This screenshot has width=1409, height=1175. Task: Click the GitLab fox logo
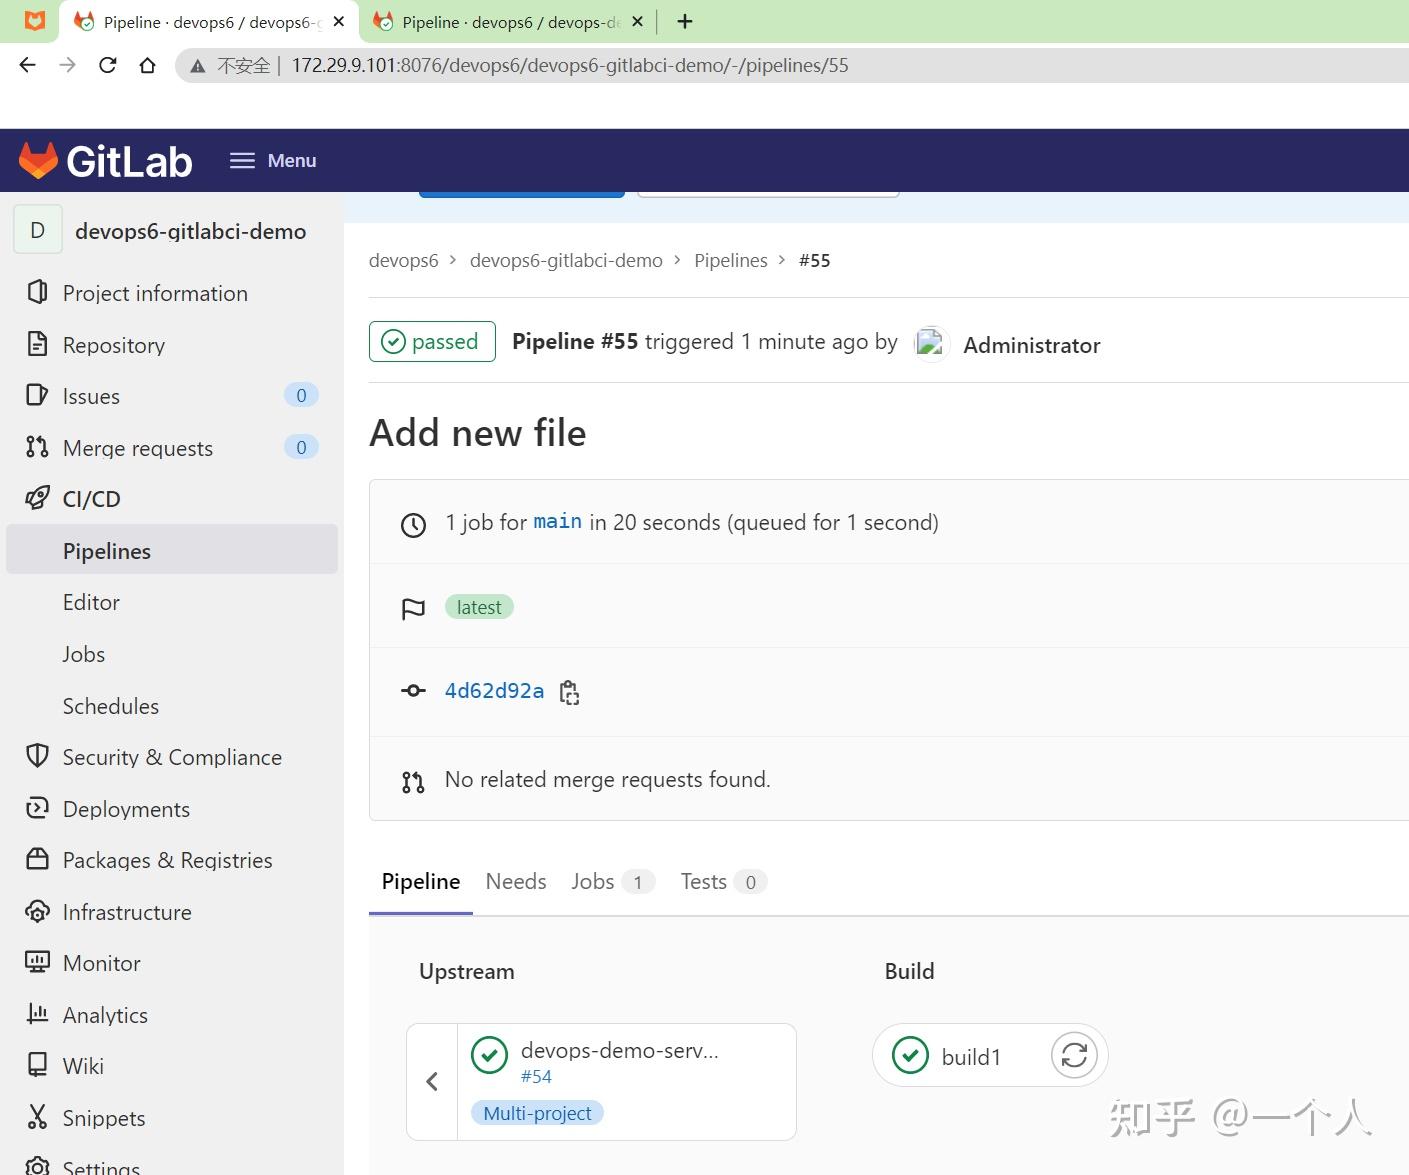click(x=39, y=158)
